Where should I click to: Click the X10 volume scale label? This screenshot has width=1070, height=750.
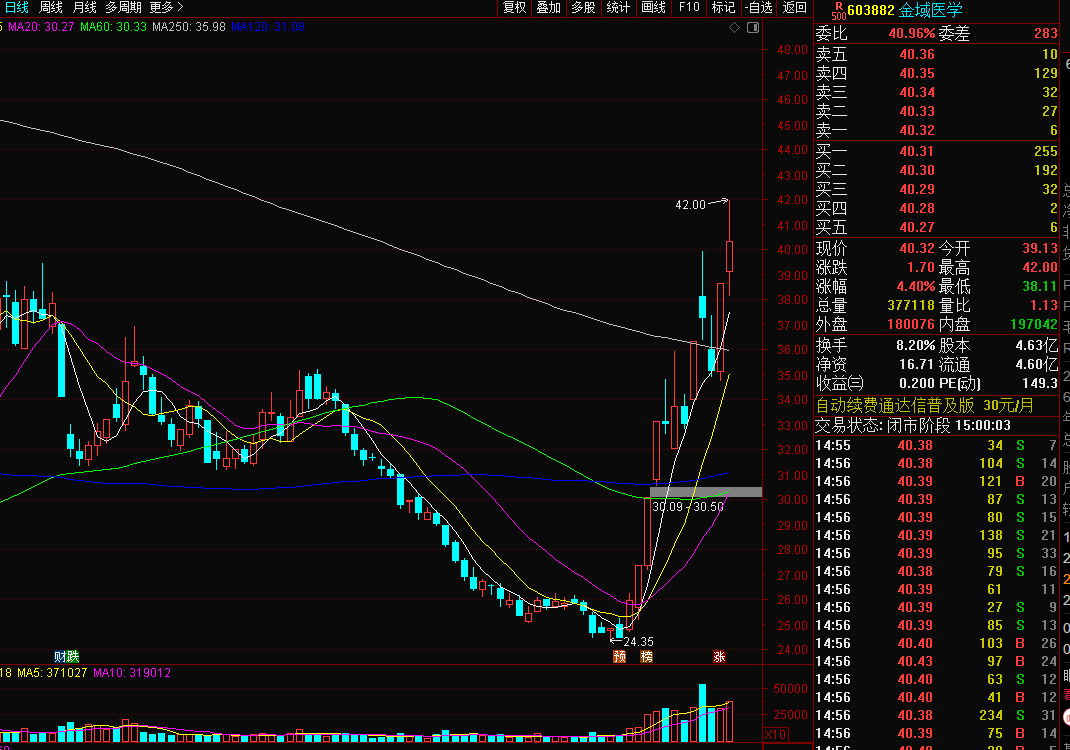coord(775,735)
